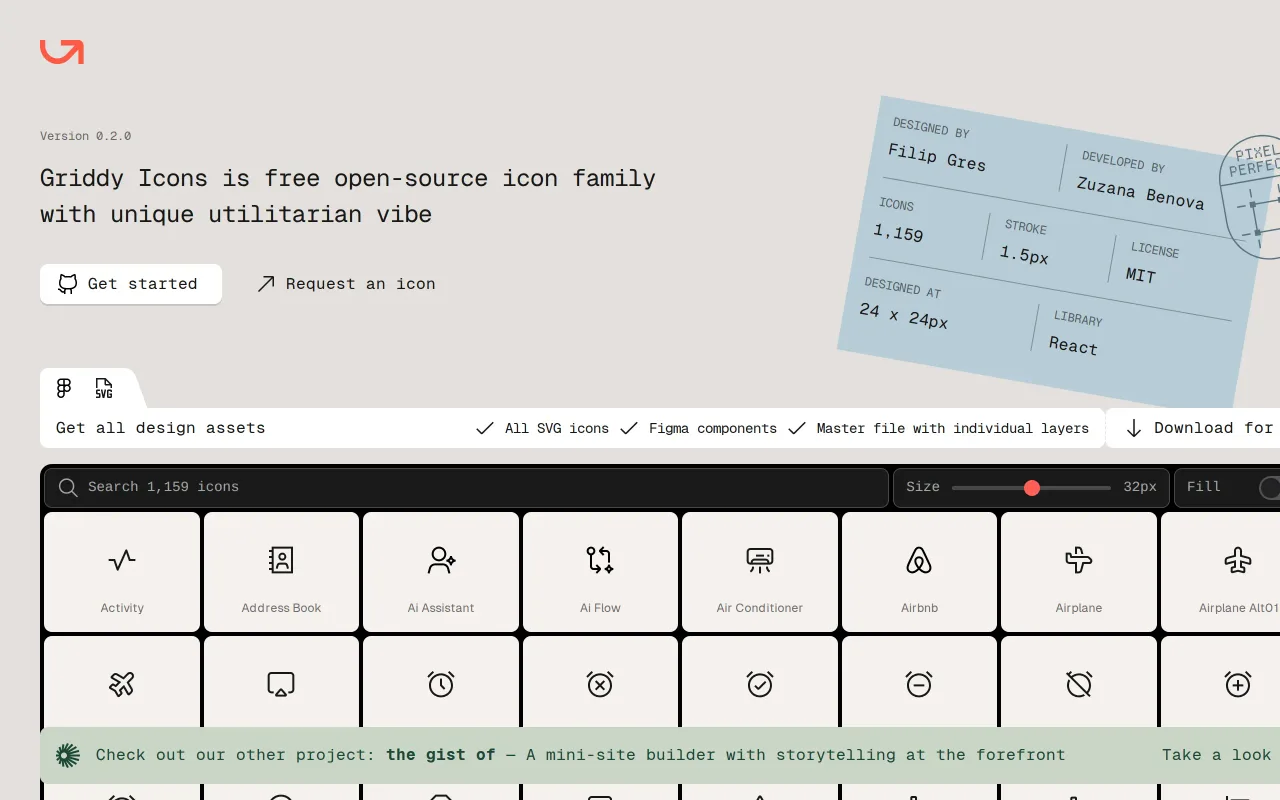
Task: Select the alarm clock with checkmark icon
Action: [760, 684]
